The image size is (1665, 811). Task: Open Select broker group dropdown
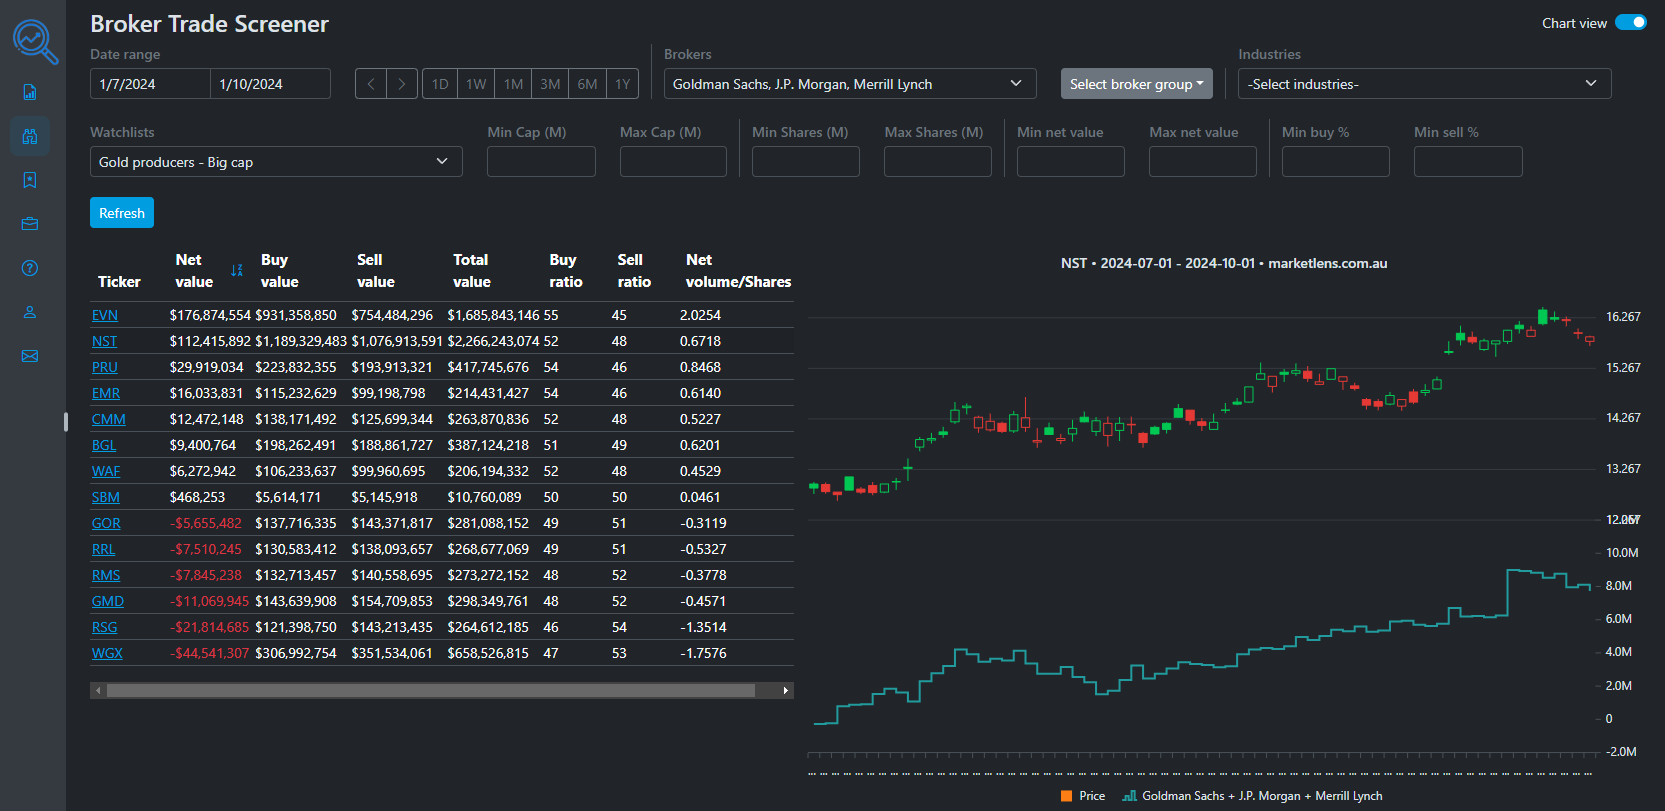pyautogui.click(x=1137, y=84)
